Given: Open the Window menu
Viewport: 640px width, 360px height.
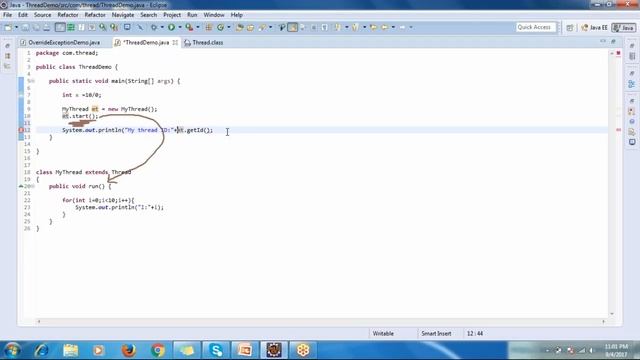Looking at the screenshot, I should pos(214,15).
